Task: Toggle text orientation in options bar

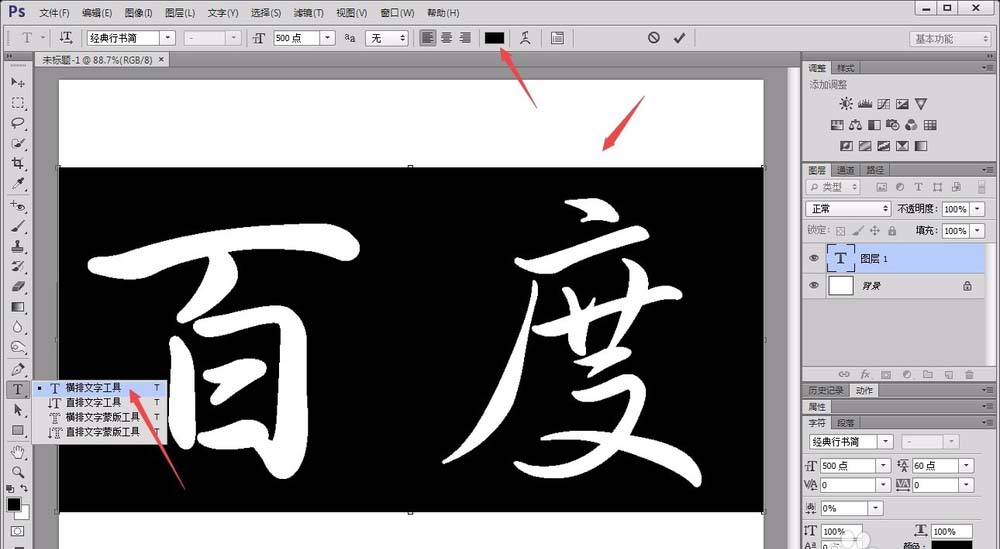Action: (66, 38)
